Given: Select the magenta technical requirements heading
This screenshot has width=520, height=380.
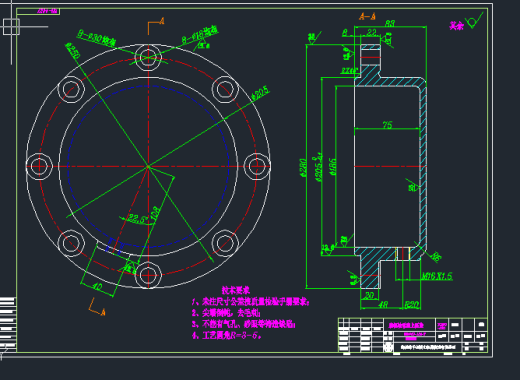Looking at the screenshot, I should pos(236,290).
